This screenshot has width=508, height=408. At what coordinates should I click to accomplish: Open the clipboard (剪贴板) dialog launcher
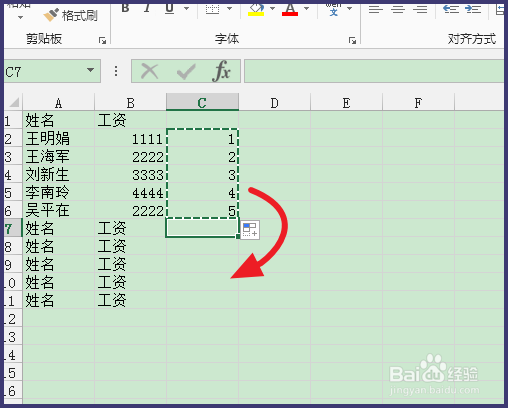(x=102, y=41)
